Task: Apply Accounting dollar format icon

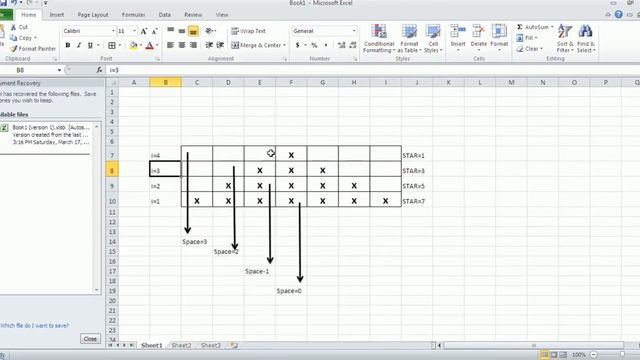Action: tap(298, 45)
